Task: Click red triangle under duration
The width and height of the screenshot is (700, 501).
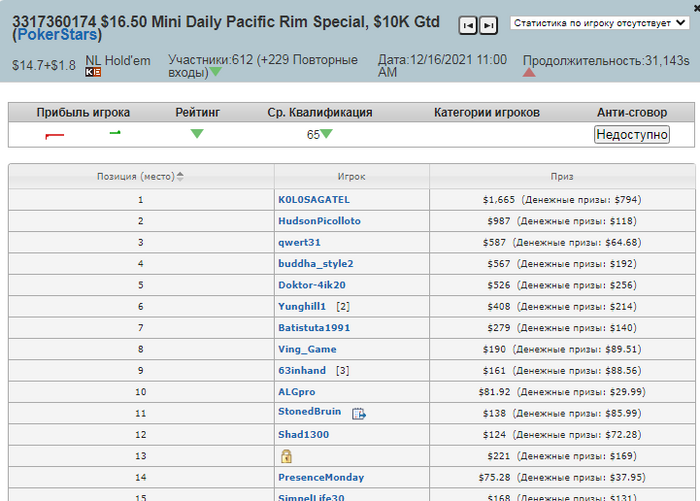Action: [529, 72]
